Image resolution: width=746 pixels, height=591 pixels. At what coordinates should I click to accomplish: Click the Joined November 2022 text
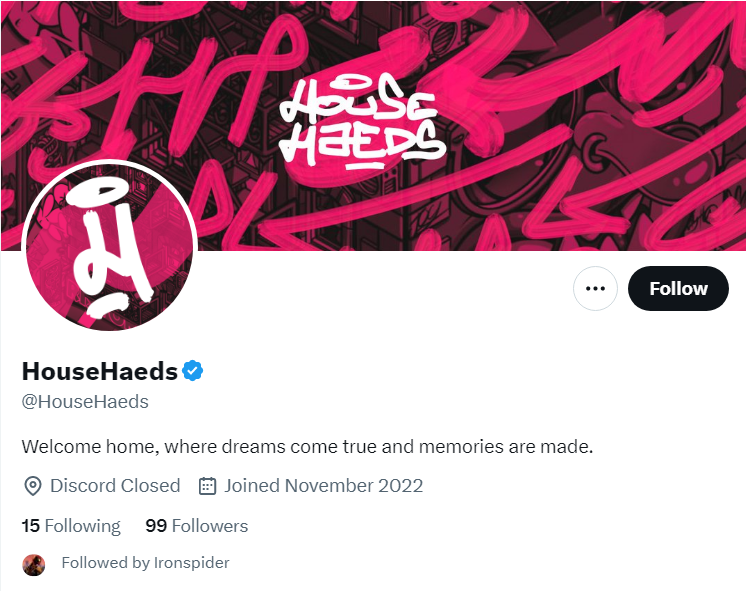[x=324, y=486]
